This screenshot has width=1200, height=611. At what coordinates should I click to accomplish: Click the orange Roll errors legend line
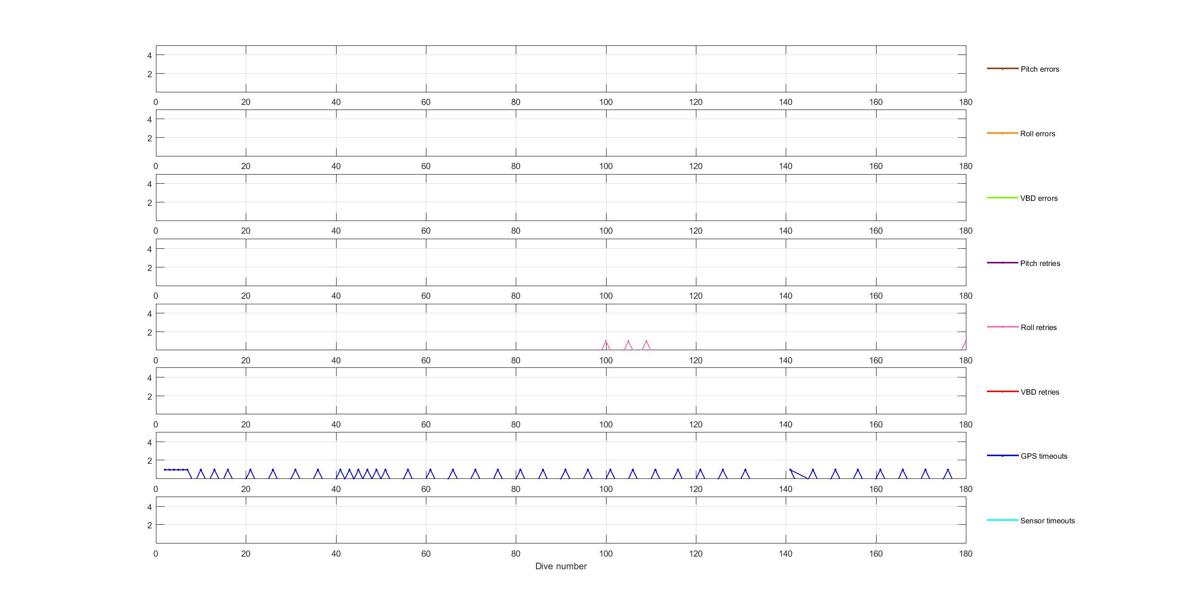pos(1002,133)
